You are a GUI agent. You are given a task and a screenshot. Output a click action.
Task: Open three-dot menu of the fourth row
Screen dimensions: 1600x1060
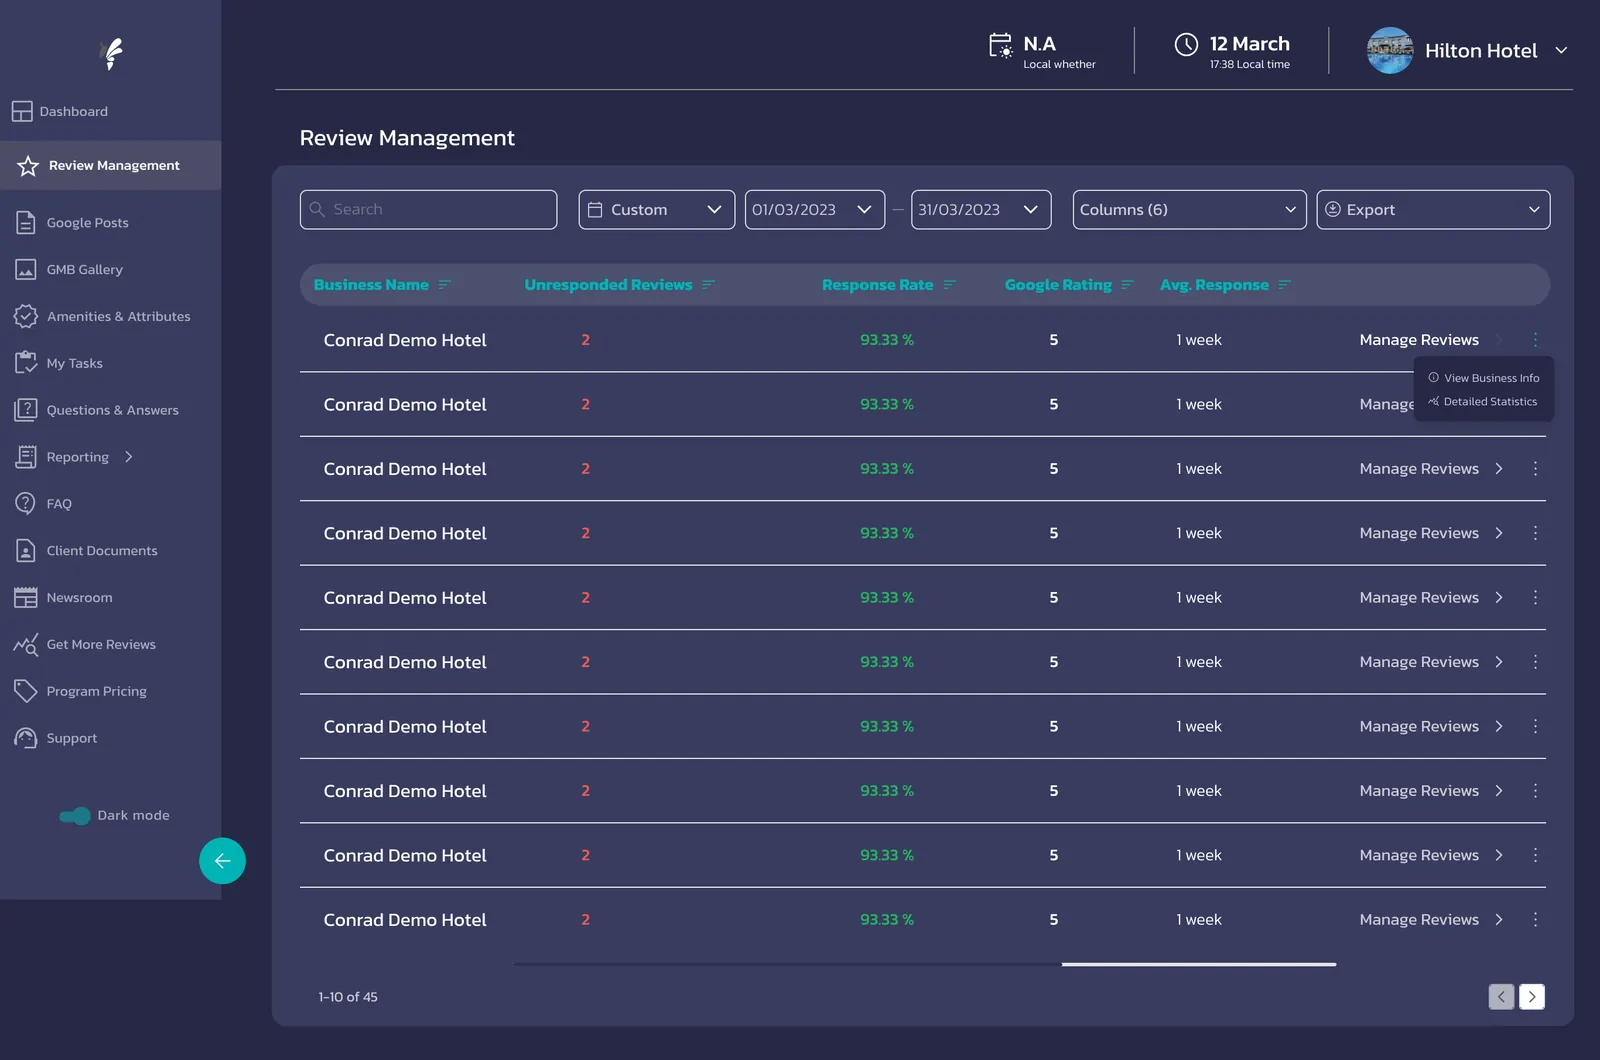click(x=1535, y=533)
